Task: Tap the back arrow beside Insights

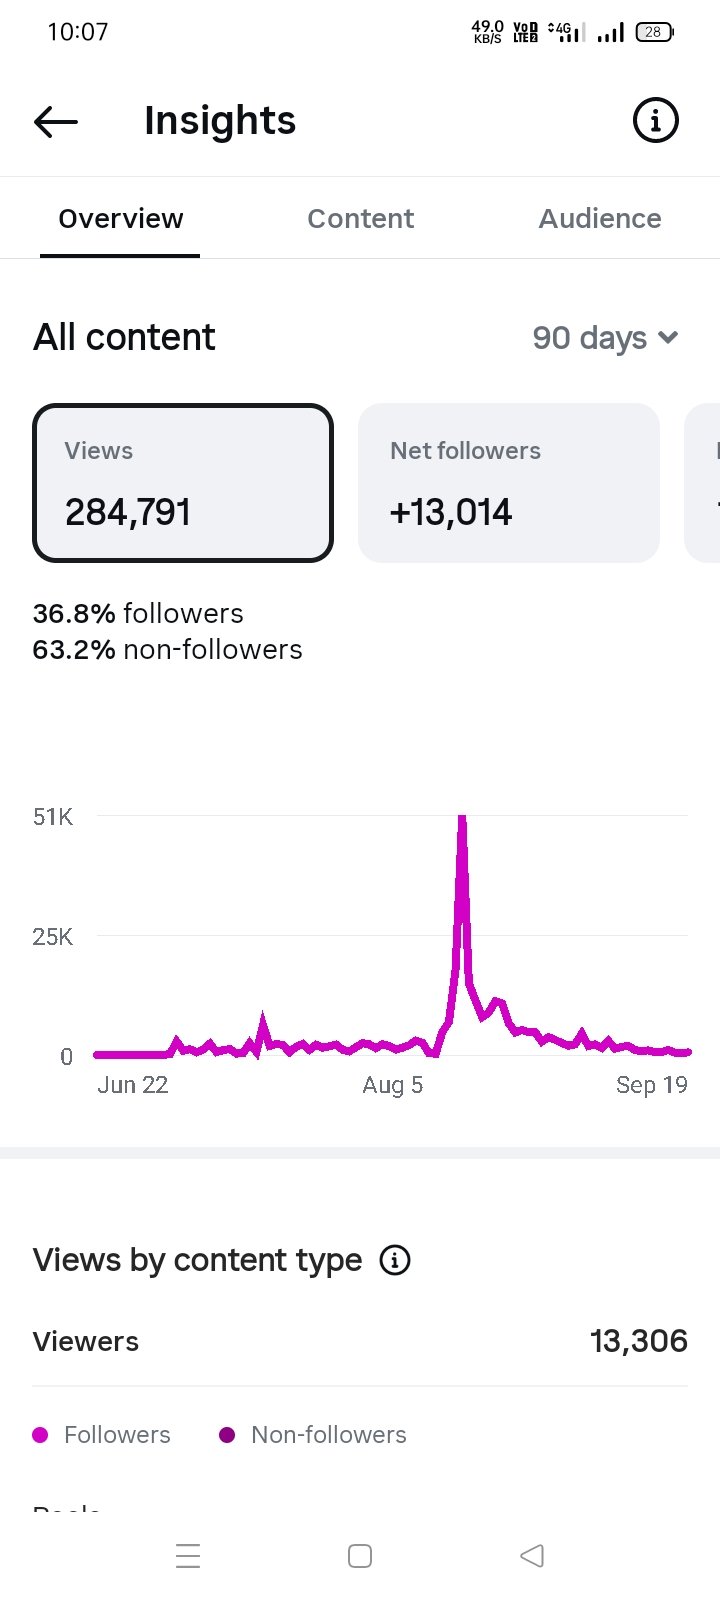Action: (56, 122)
